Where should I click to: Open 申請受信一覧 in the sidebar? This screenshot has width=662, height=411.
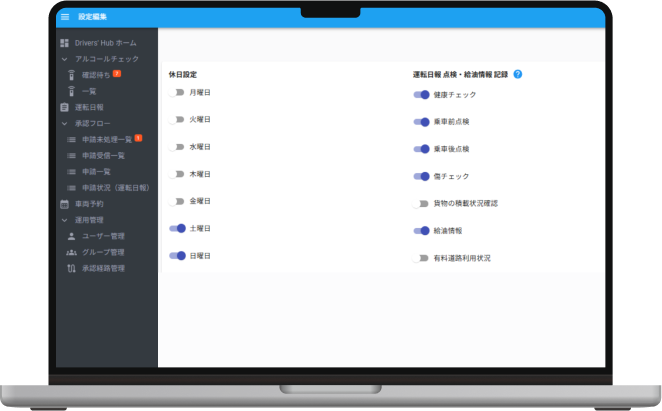tap(103, 156)
